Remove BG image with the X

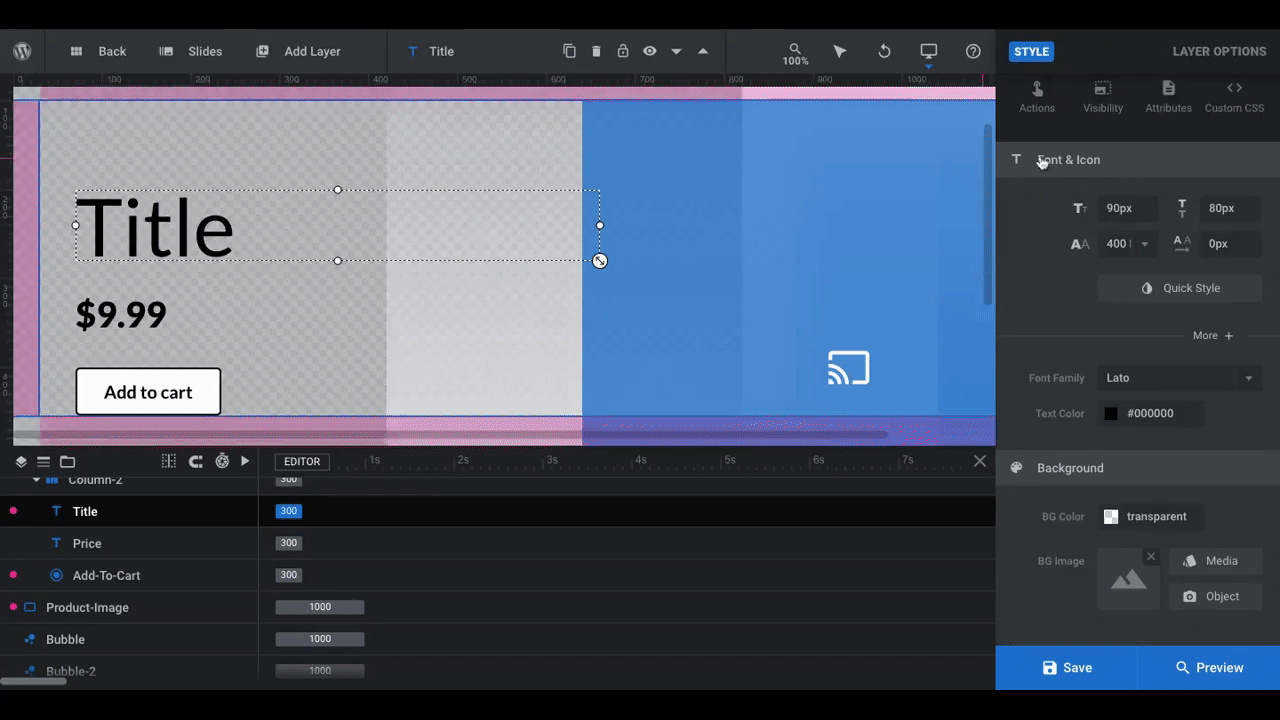click(x=1151, y=557)
